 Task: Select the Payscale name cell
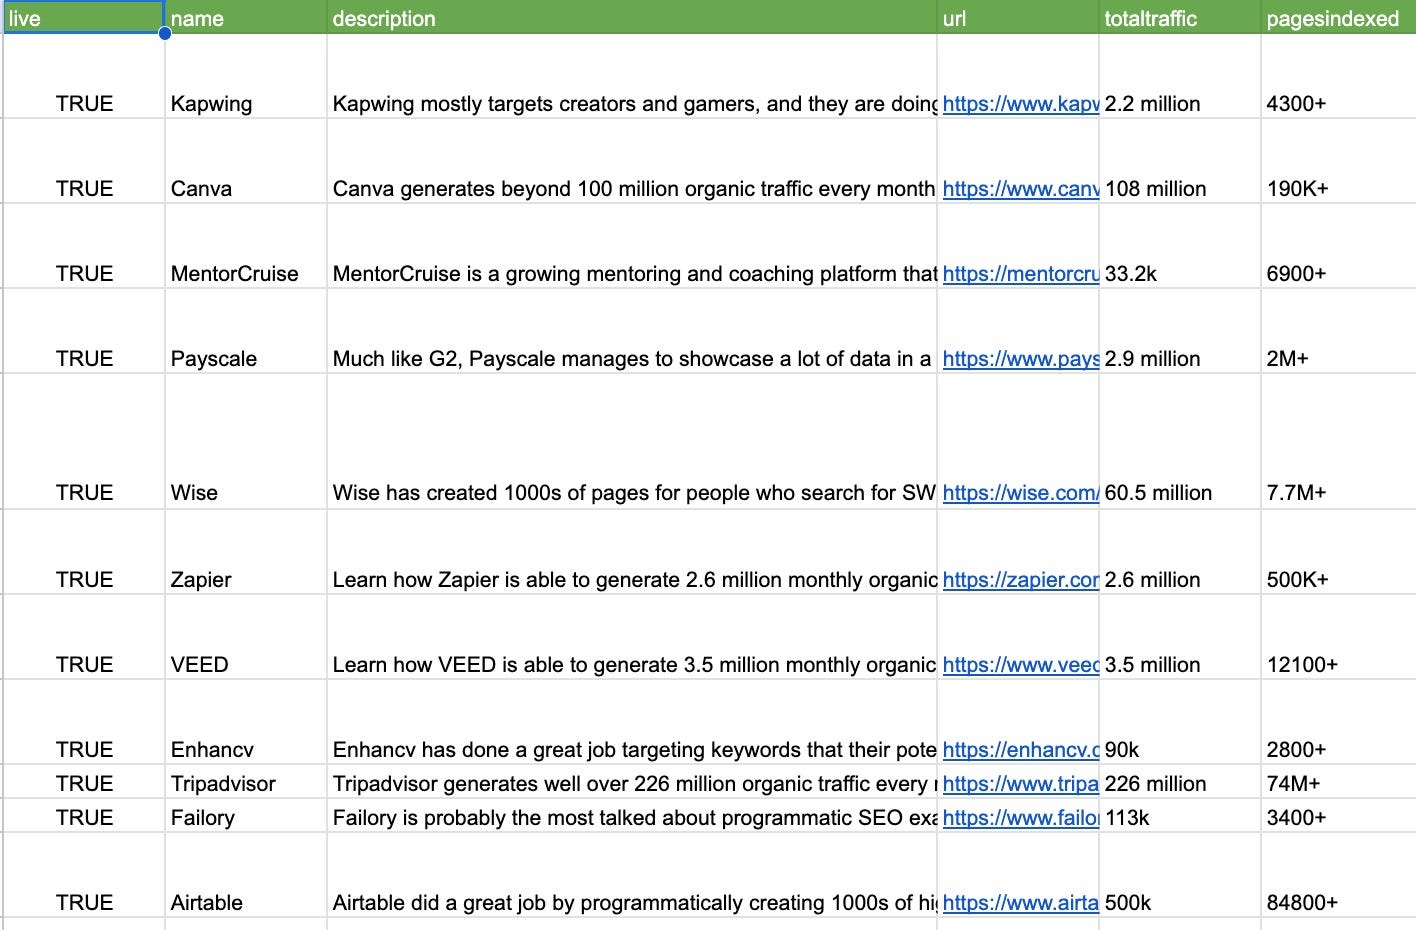click(246, 331)
